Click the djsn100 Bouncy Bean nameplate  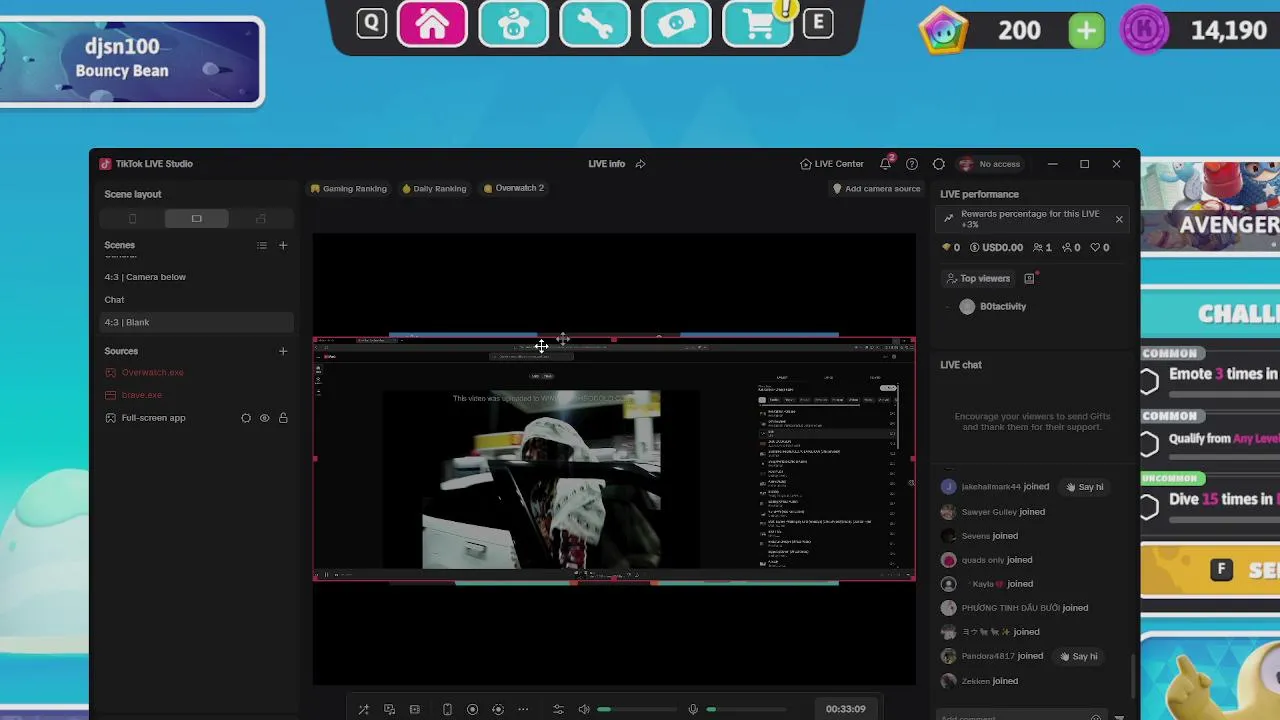coord(131,61)
